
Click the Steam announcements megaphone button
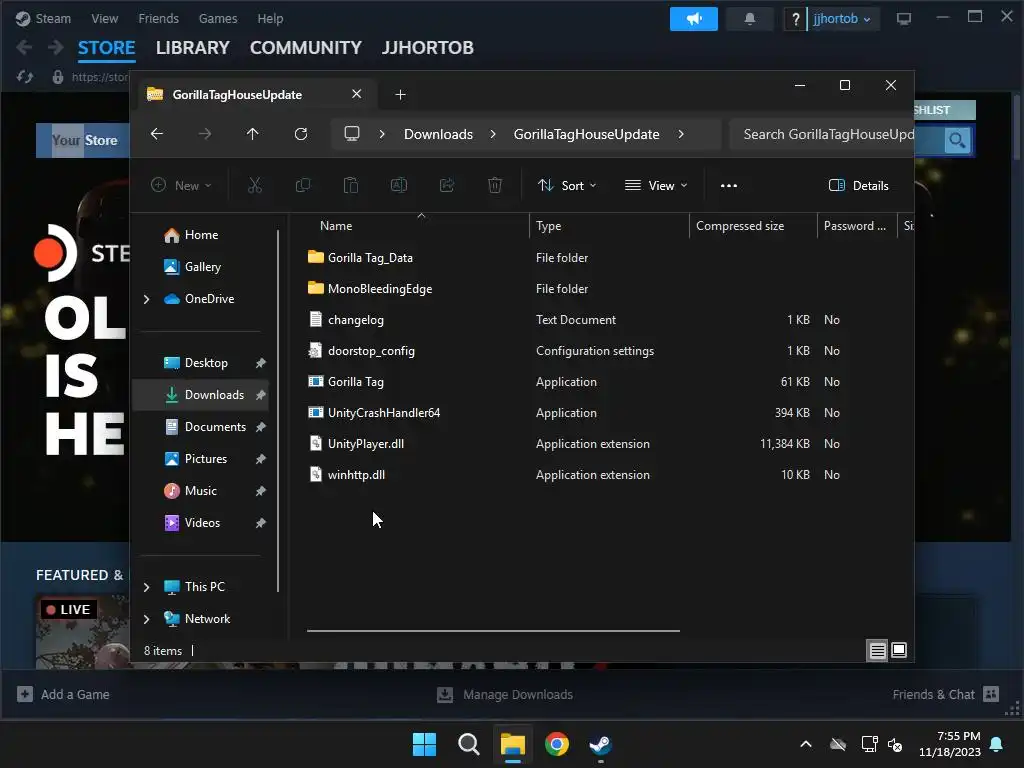[694, 19]
